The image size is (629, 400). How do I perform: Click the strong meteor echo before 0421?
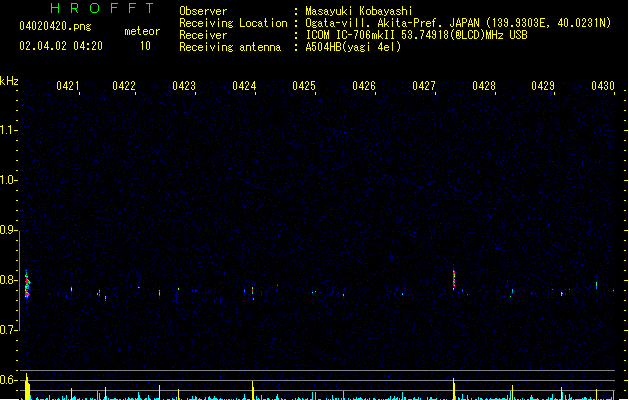coord(27,285)
